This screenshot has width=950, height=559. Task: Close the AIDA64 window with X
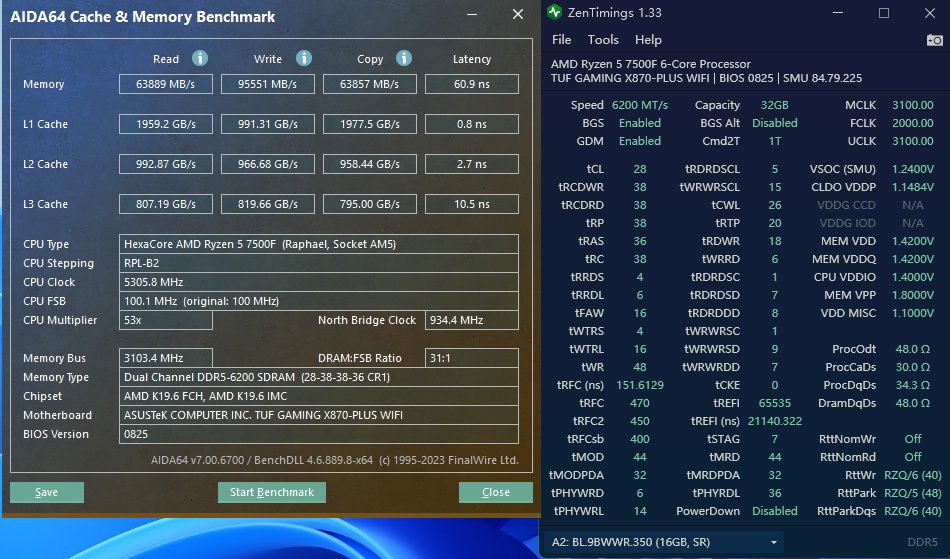click(517, 14)
